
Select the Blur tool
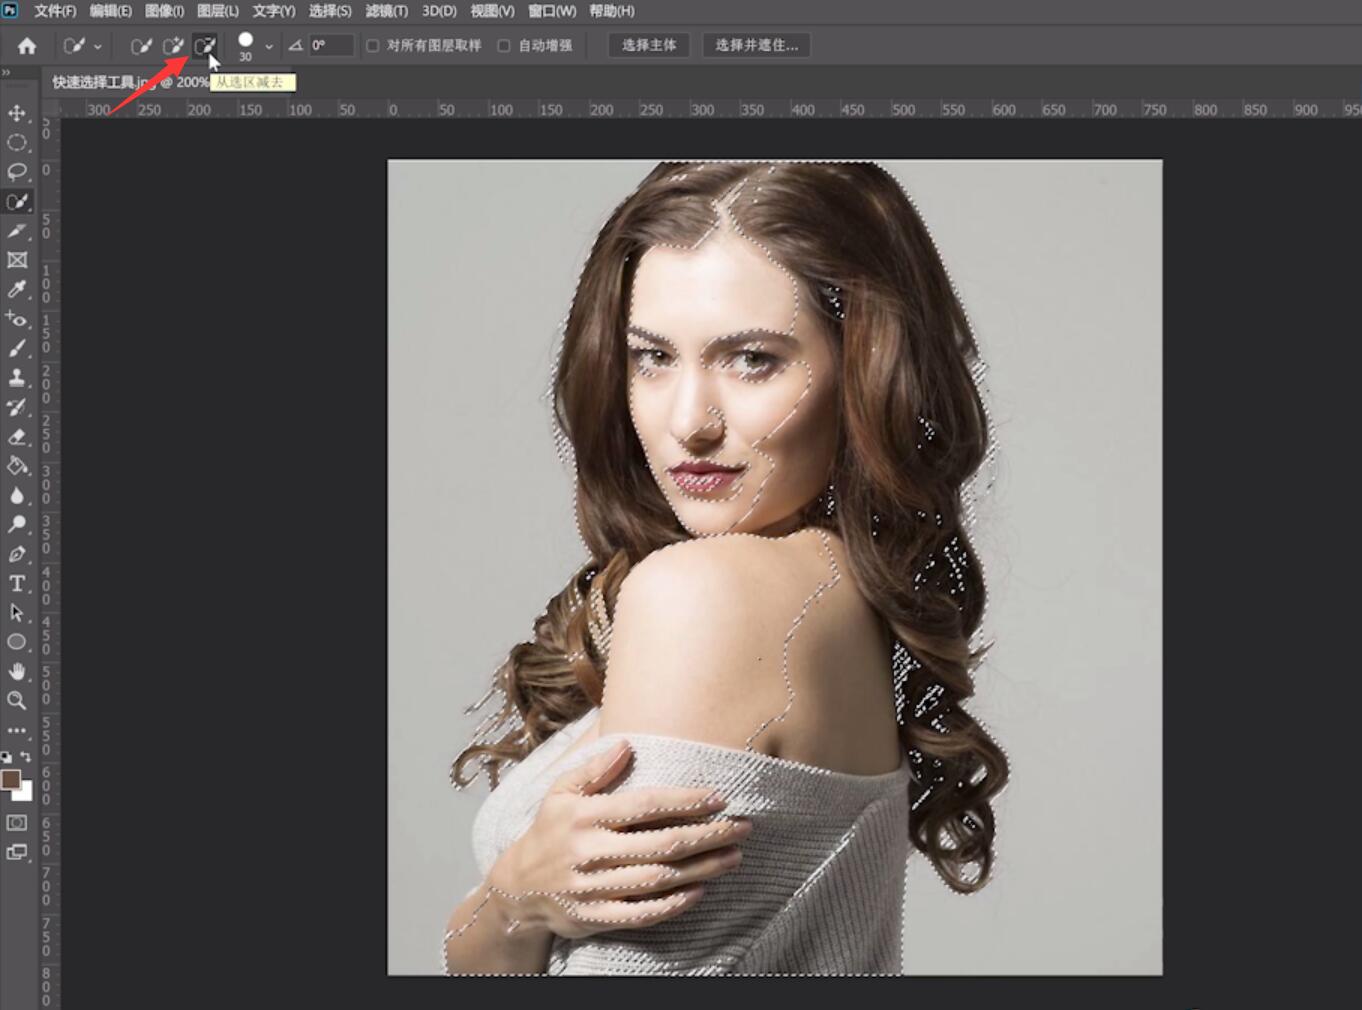17,495
